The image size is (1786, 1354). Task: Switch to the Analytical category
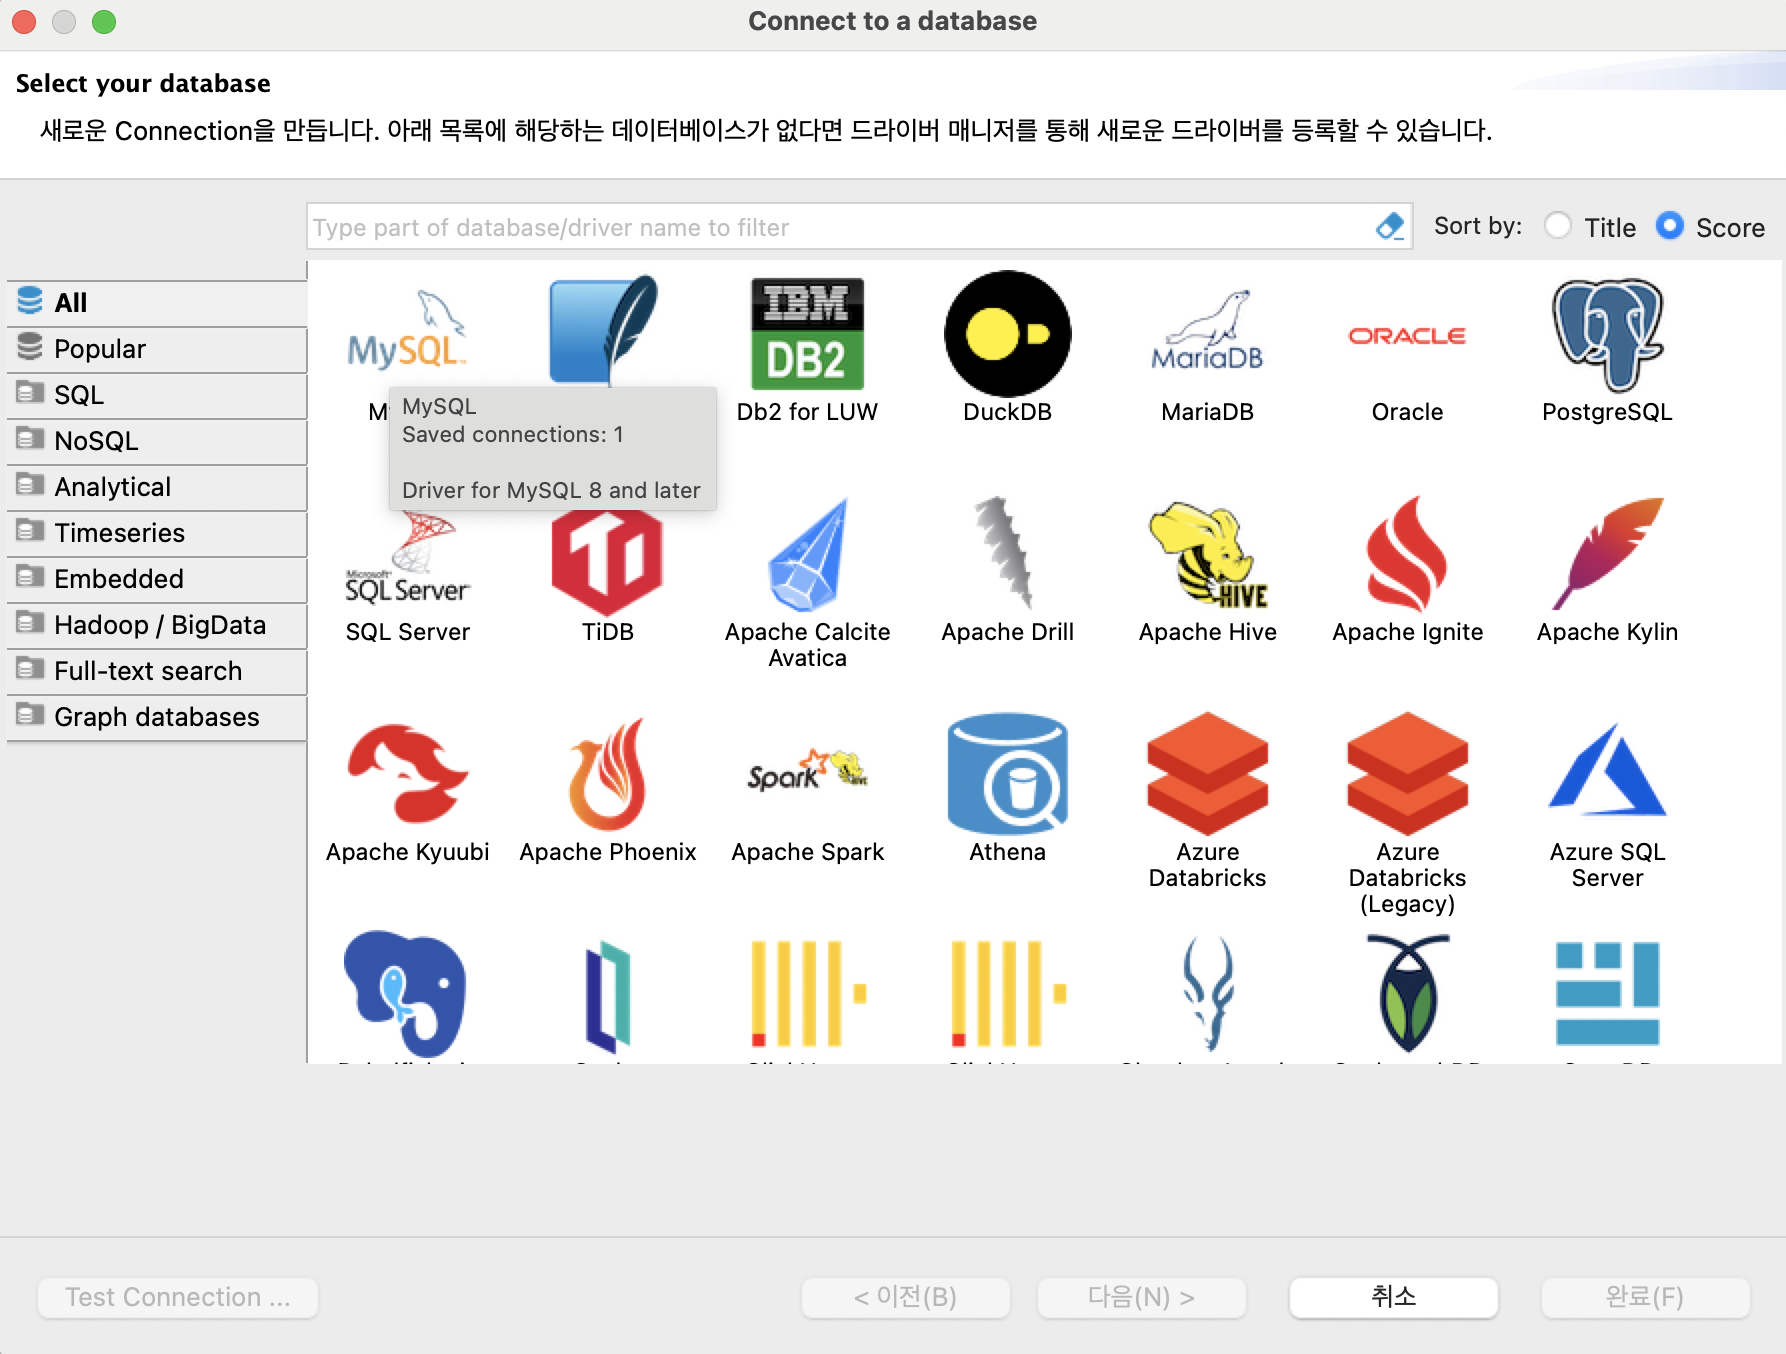[x=157, y=487]
